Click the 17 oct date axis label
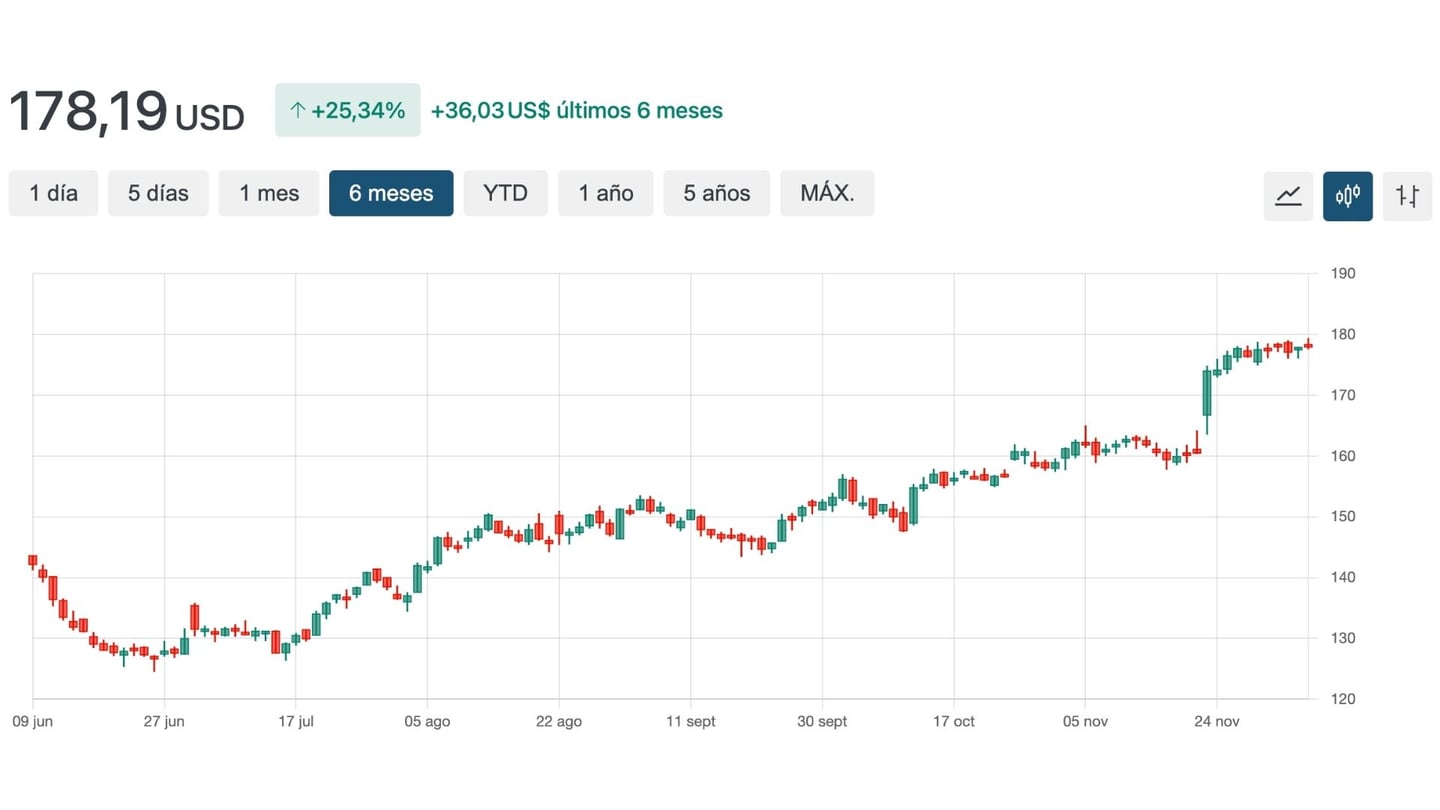This screenshot has height=810, width=1440. 953,721
